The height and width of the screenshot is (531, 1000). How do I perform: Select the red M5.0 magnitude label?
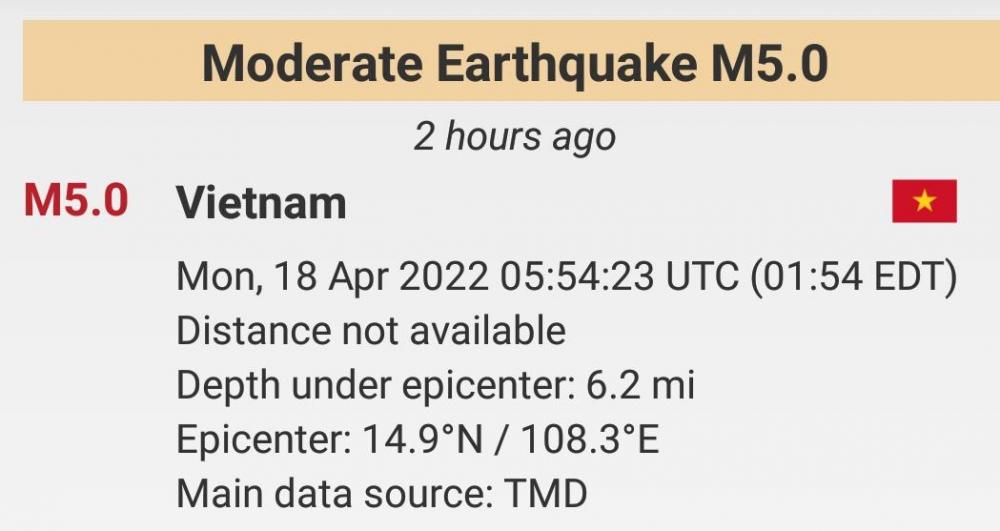[76, 201]
